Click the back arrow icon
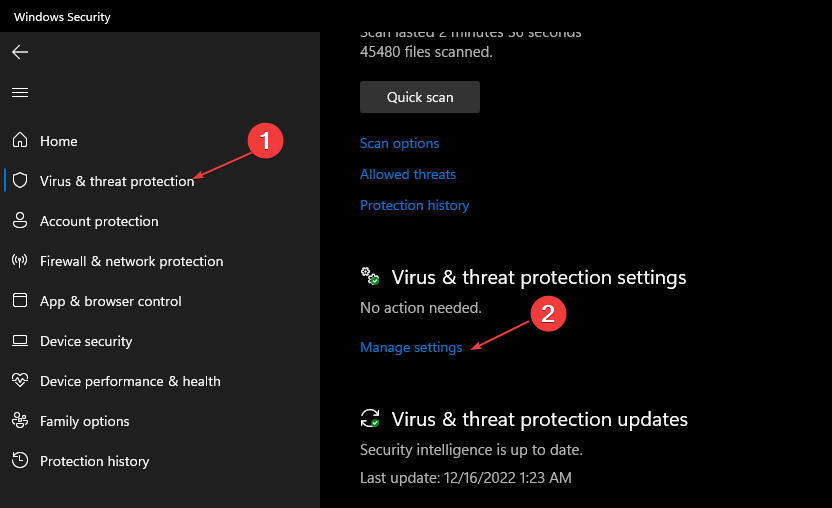Image resolution: width=832 pixels, height=508 pixels. click(20, 52)
